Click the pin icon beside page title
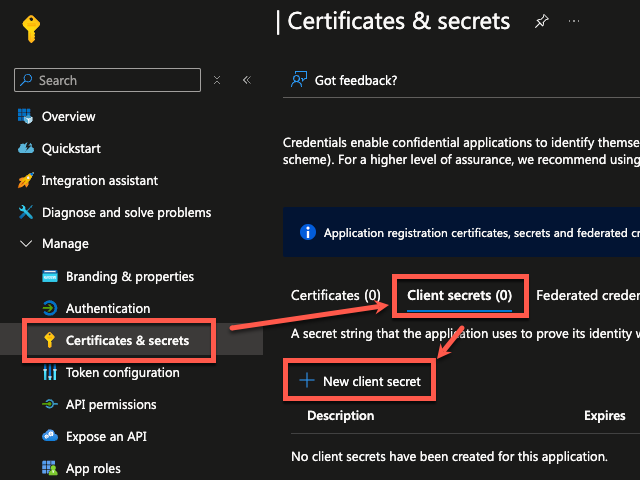The image size is (640, 480). [x=542, y=21]
